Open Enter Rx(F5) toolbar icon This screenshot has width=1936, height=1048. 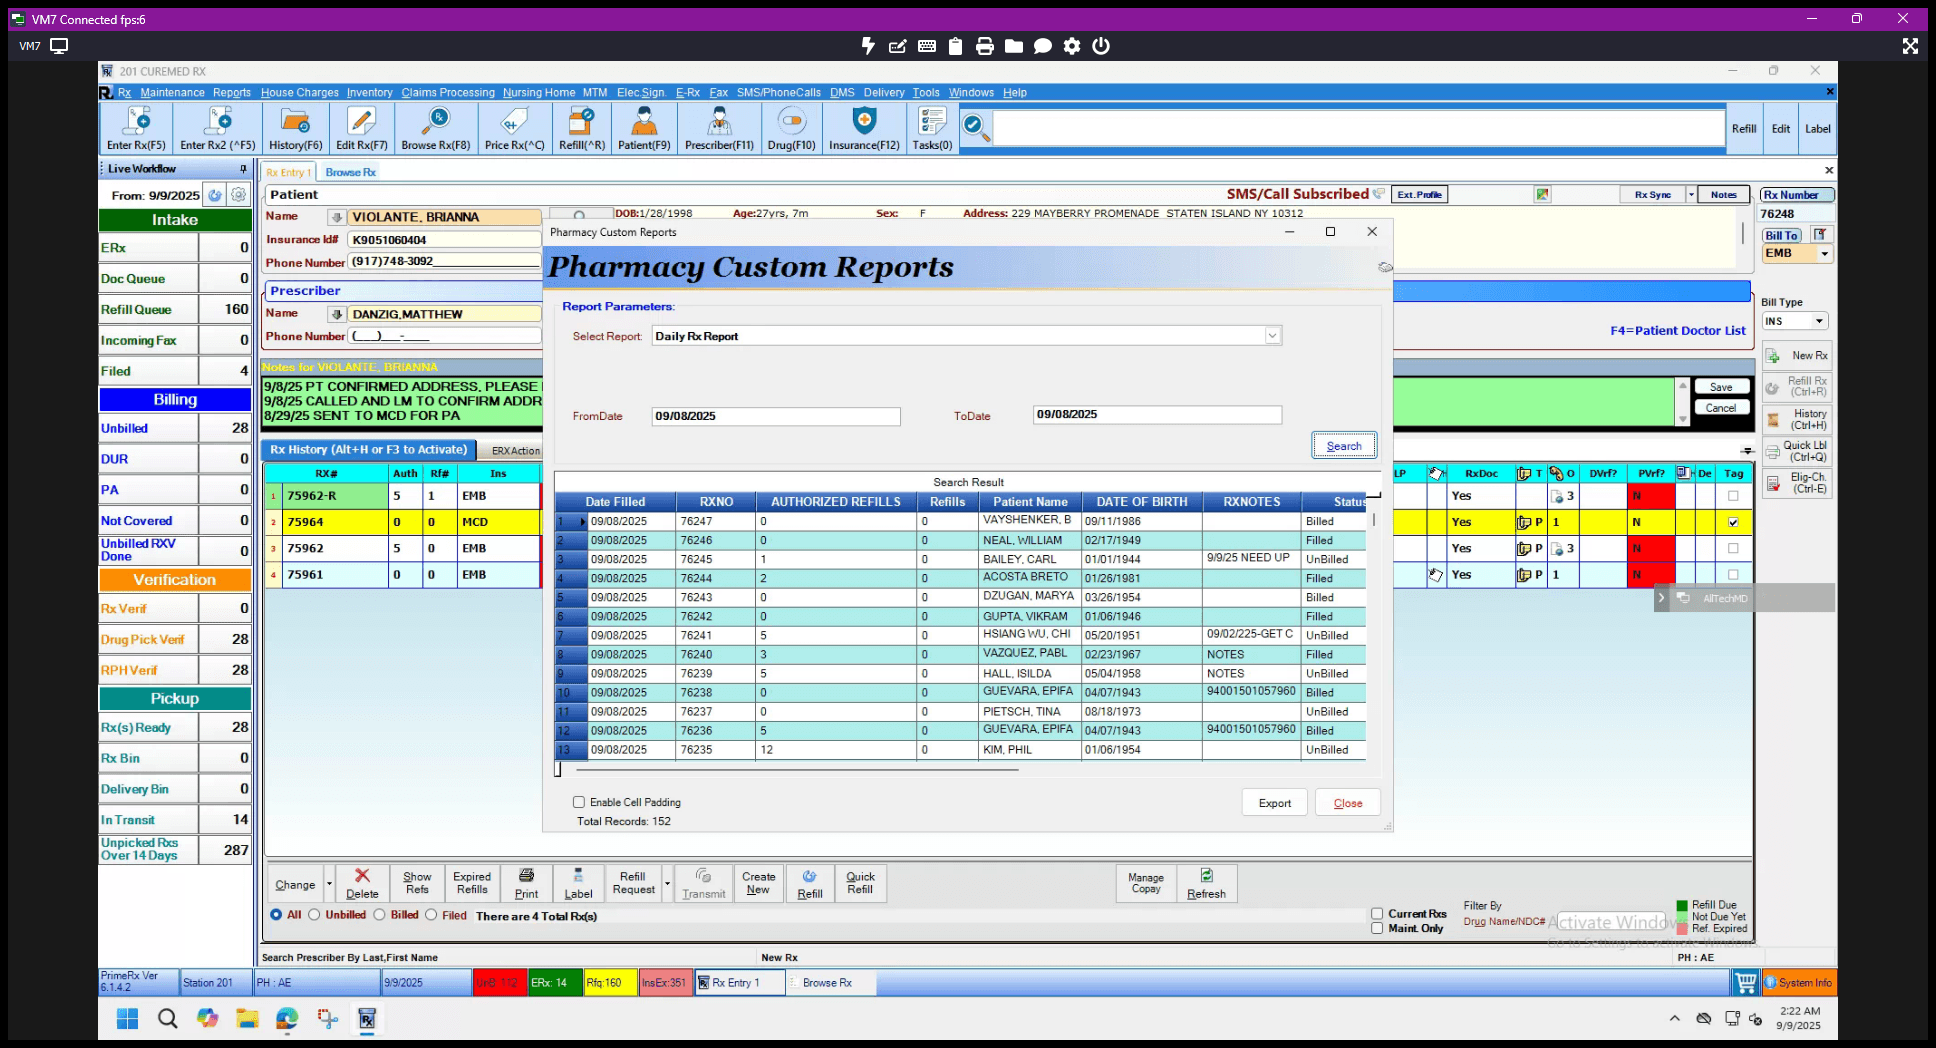[x=136, y=128]
